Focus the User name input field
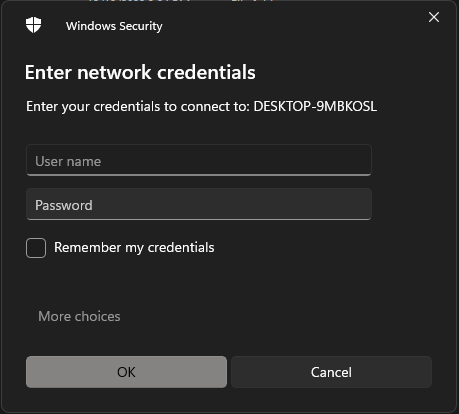This screenshot has width=459, height=414. coord(199,160)
